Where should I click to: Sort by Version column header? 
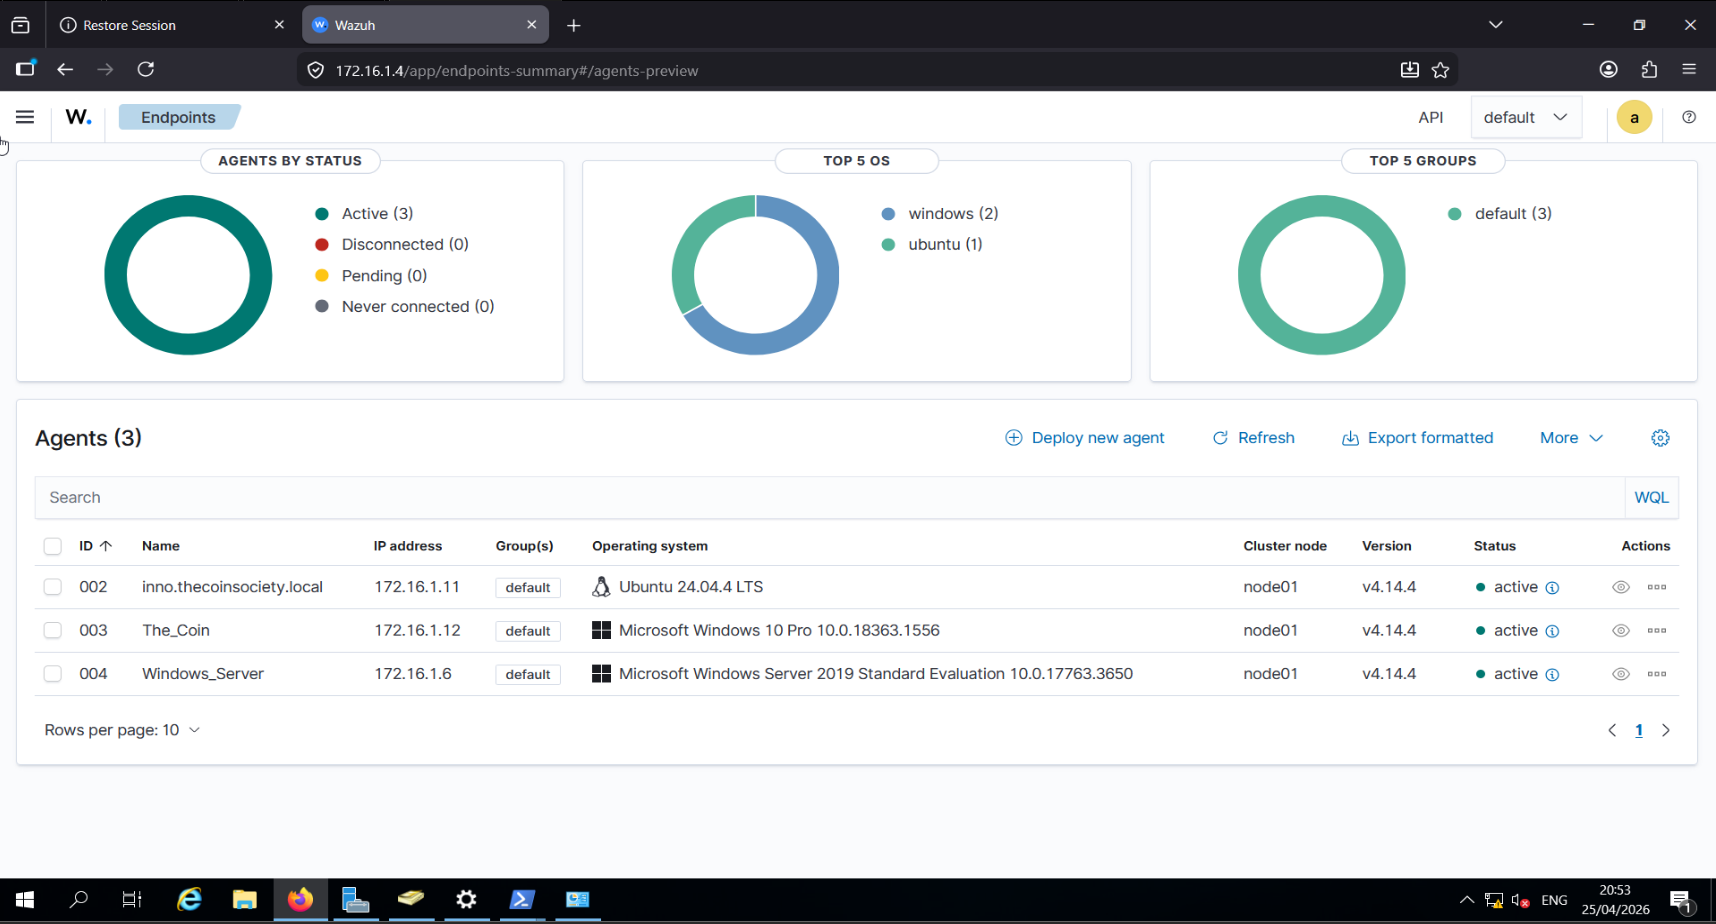pyautogui.click(x=1387, y=546)
